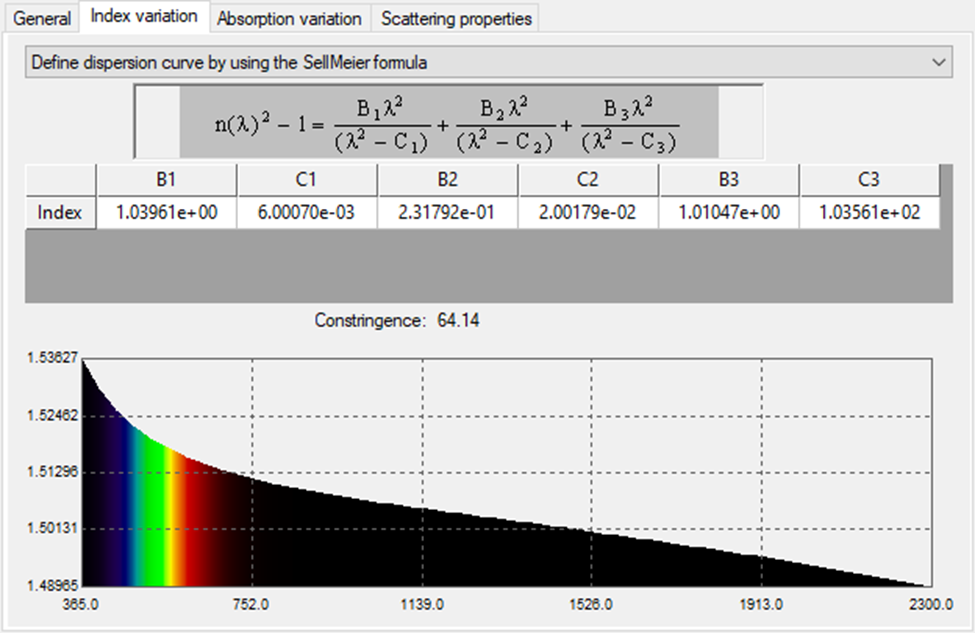Click the 1526.0 wavelength axis label

[x=591, y=604]
